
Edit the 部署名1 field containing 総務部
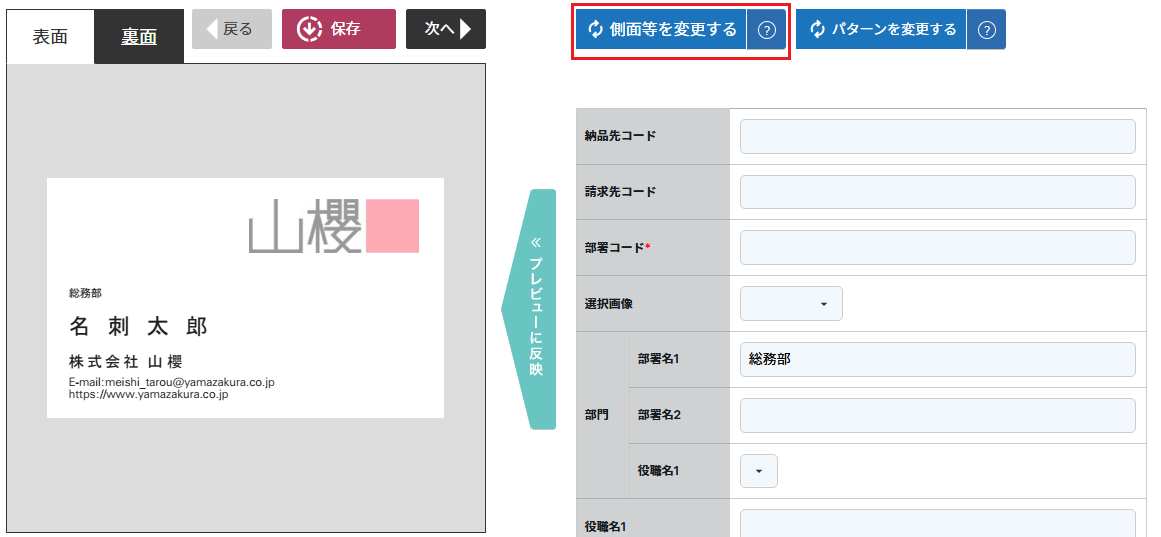click(937, 359)
